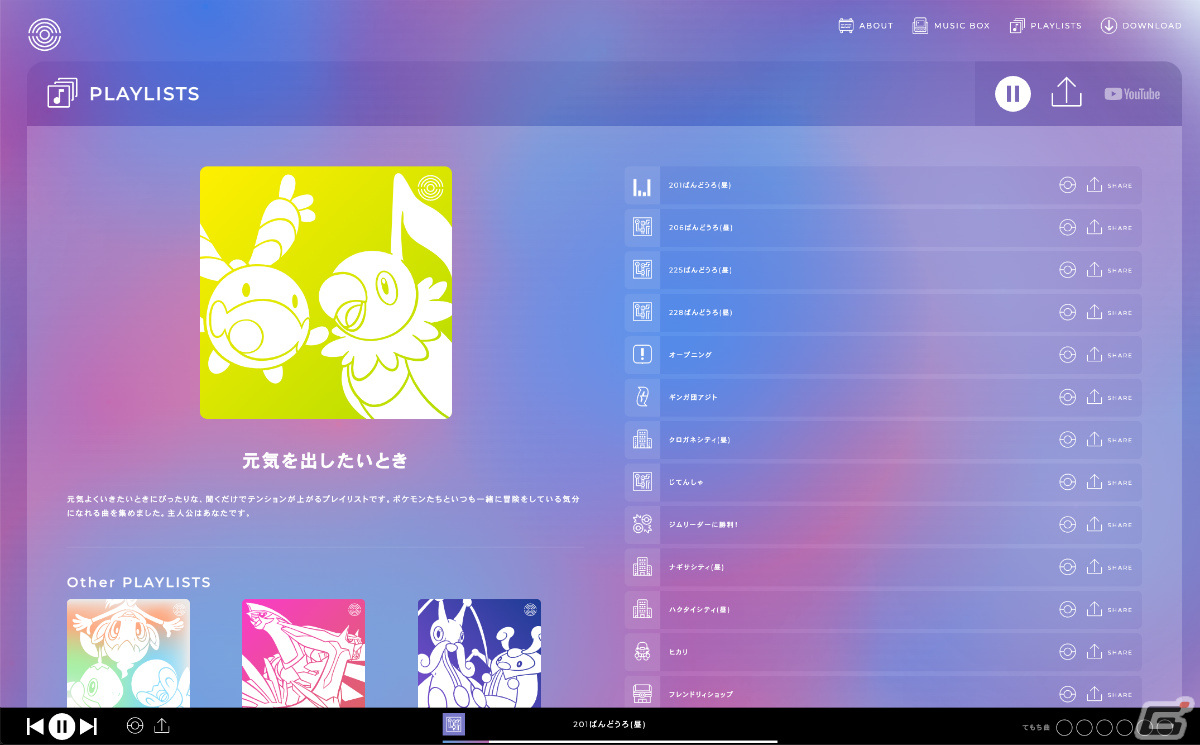Add オープニング with its Poké Ball icon
Screen dimensions: 1200x745
pos(1067,355)
